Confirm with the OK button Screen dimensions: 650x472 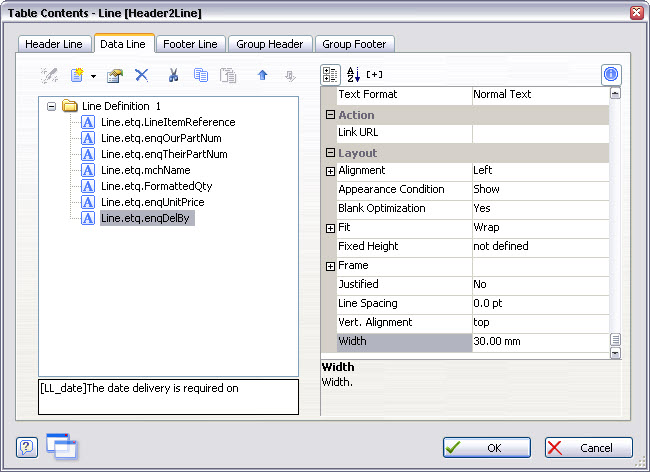(487, 448)
